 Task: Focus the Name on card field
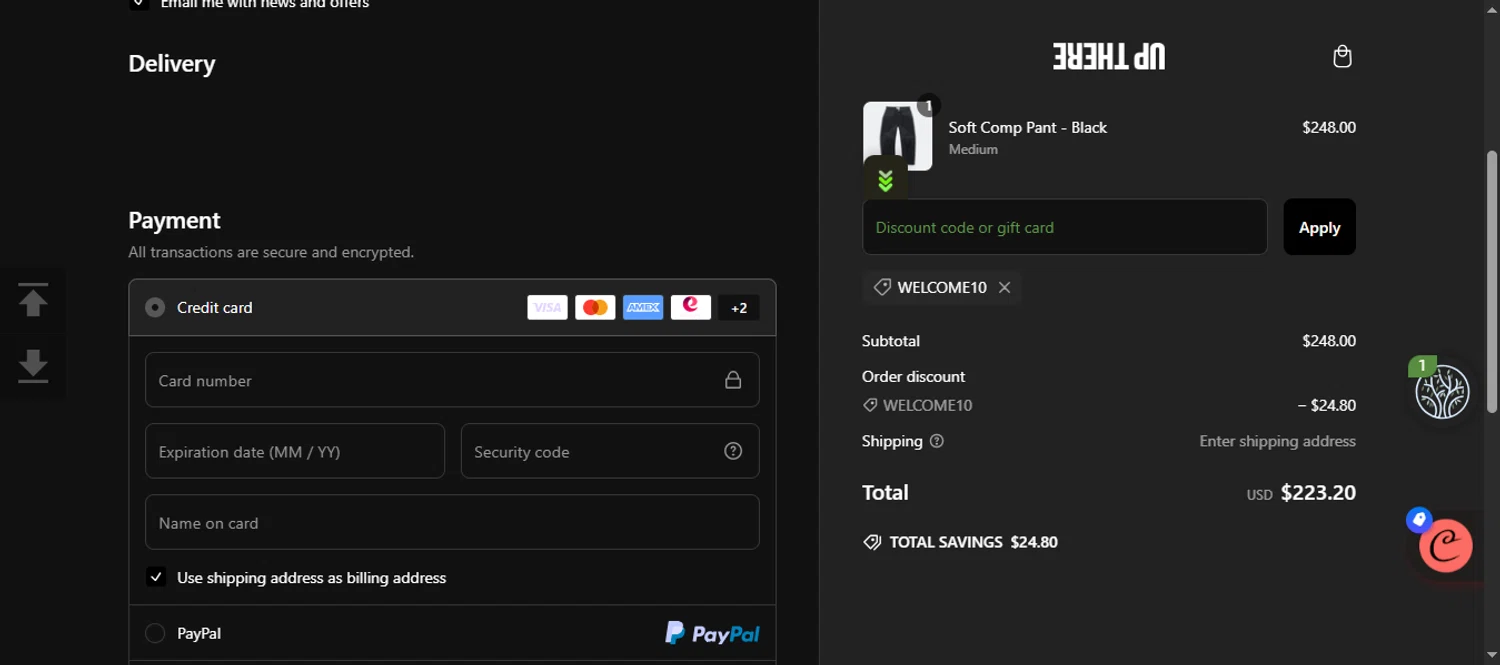click(452, 522)
